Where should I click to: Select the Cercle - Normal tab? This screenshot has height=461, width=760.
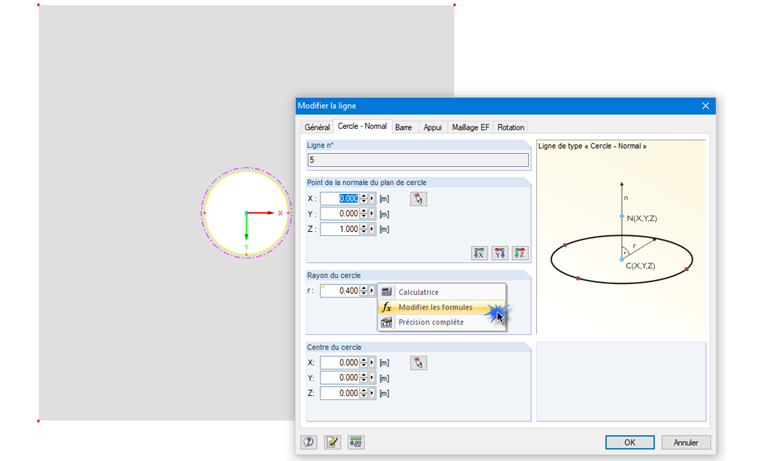point(362,127)
